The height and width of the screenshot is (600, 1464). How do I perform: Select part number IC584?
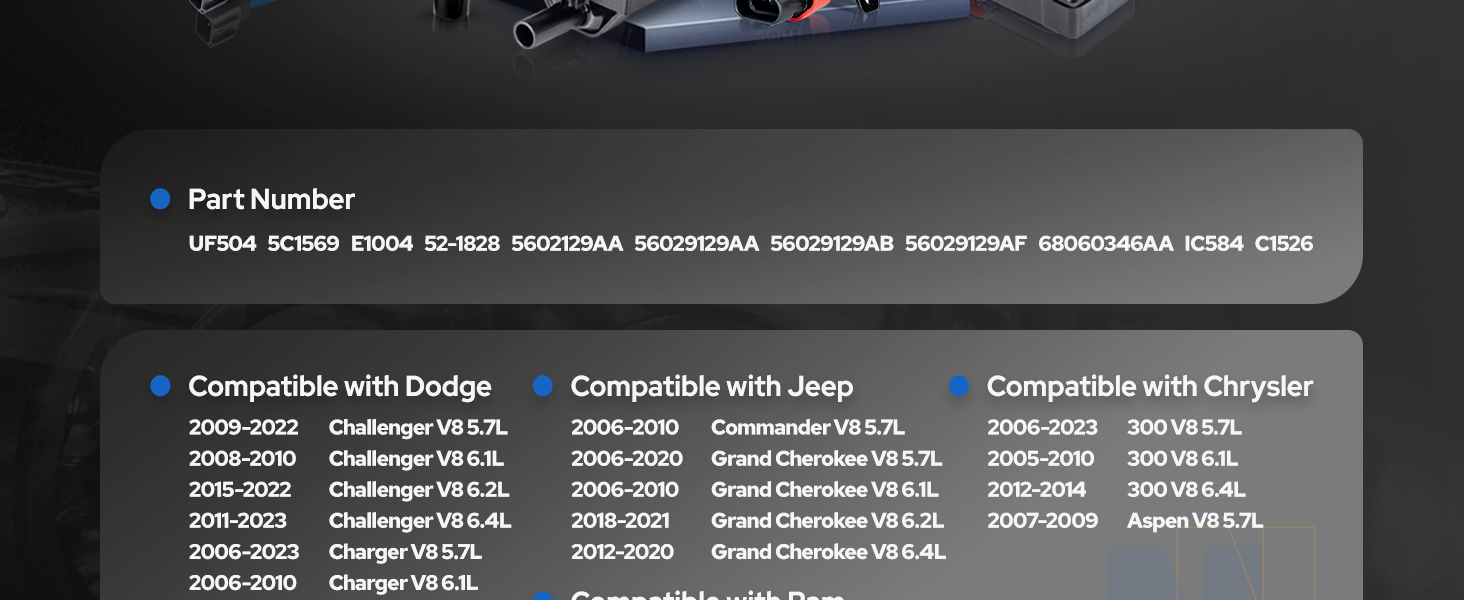1214,243
